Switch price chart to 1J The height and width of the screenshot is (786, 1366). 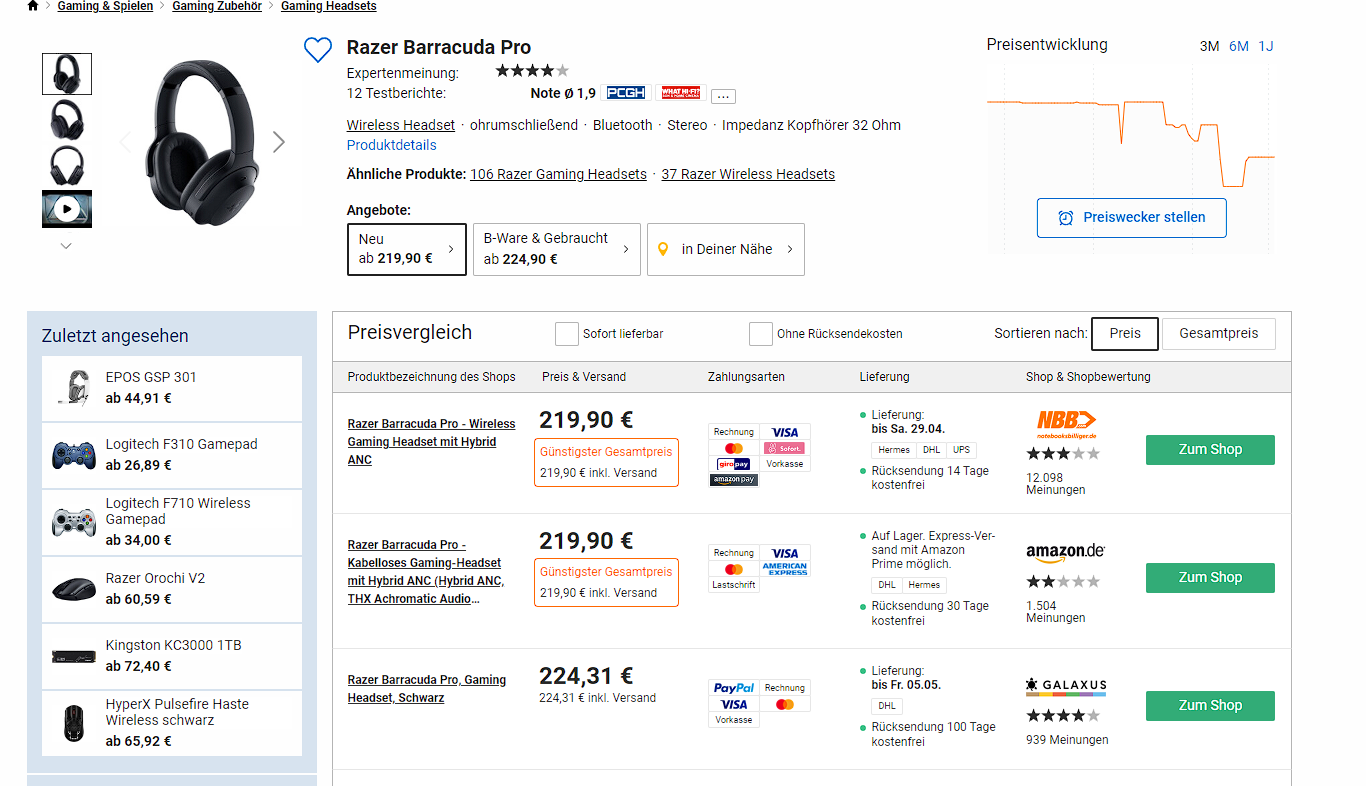(1266, 46)
